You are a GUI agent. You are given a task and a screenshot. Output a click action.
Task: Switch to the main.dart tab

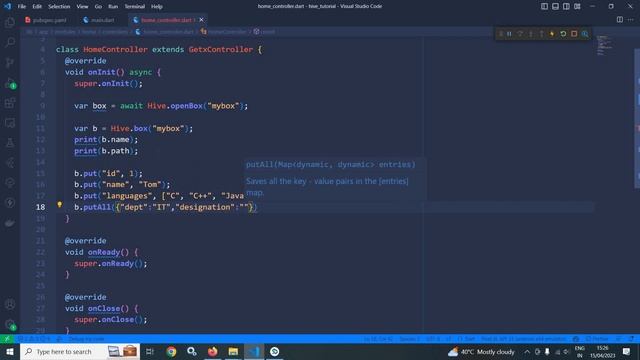click(x=99, y=20)
